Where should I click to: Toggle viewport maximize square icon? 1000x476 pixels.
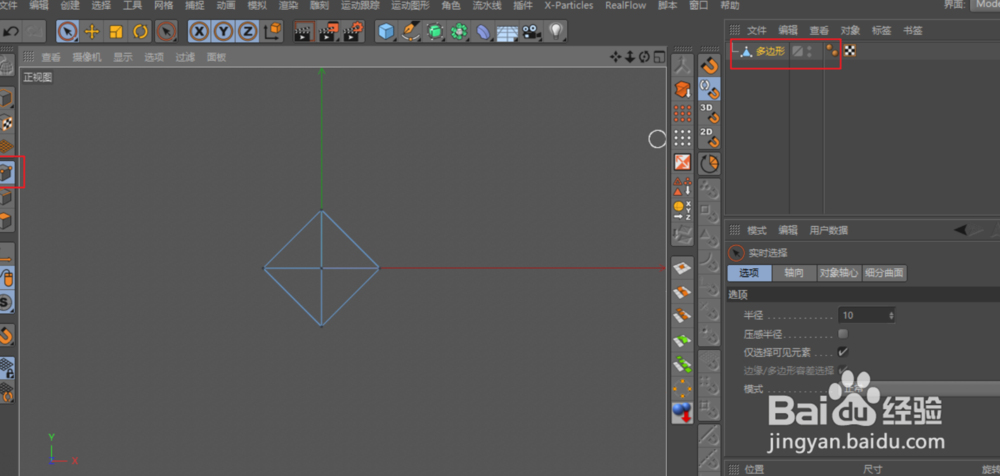(658, 57)
